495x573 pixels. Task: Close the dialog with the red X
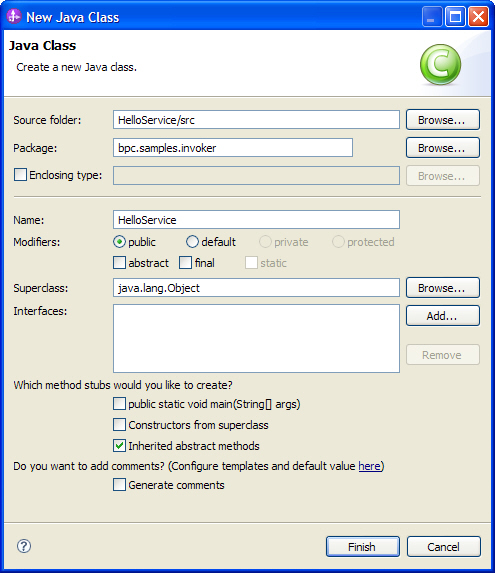tap(478, 17)
